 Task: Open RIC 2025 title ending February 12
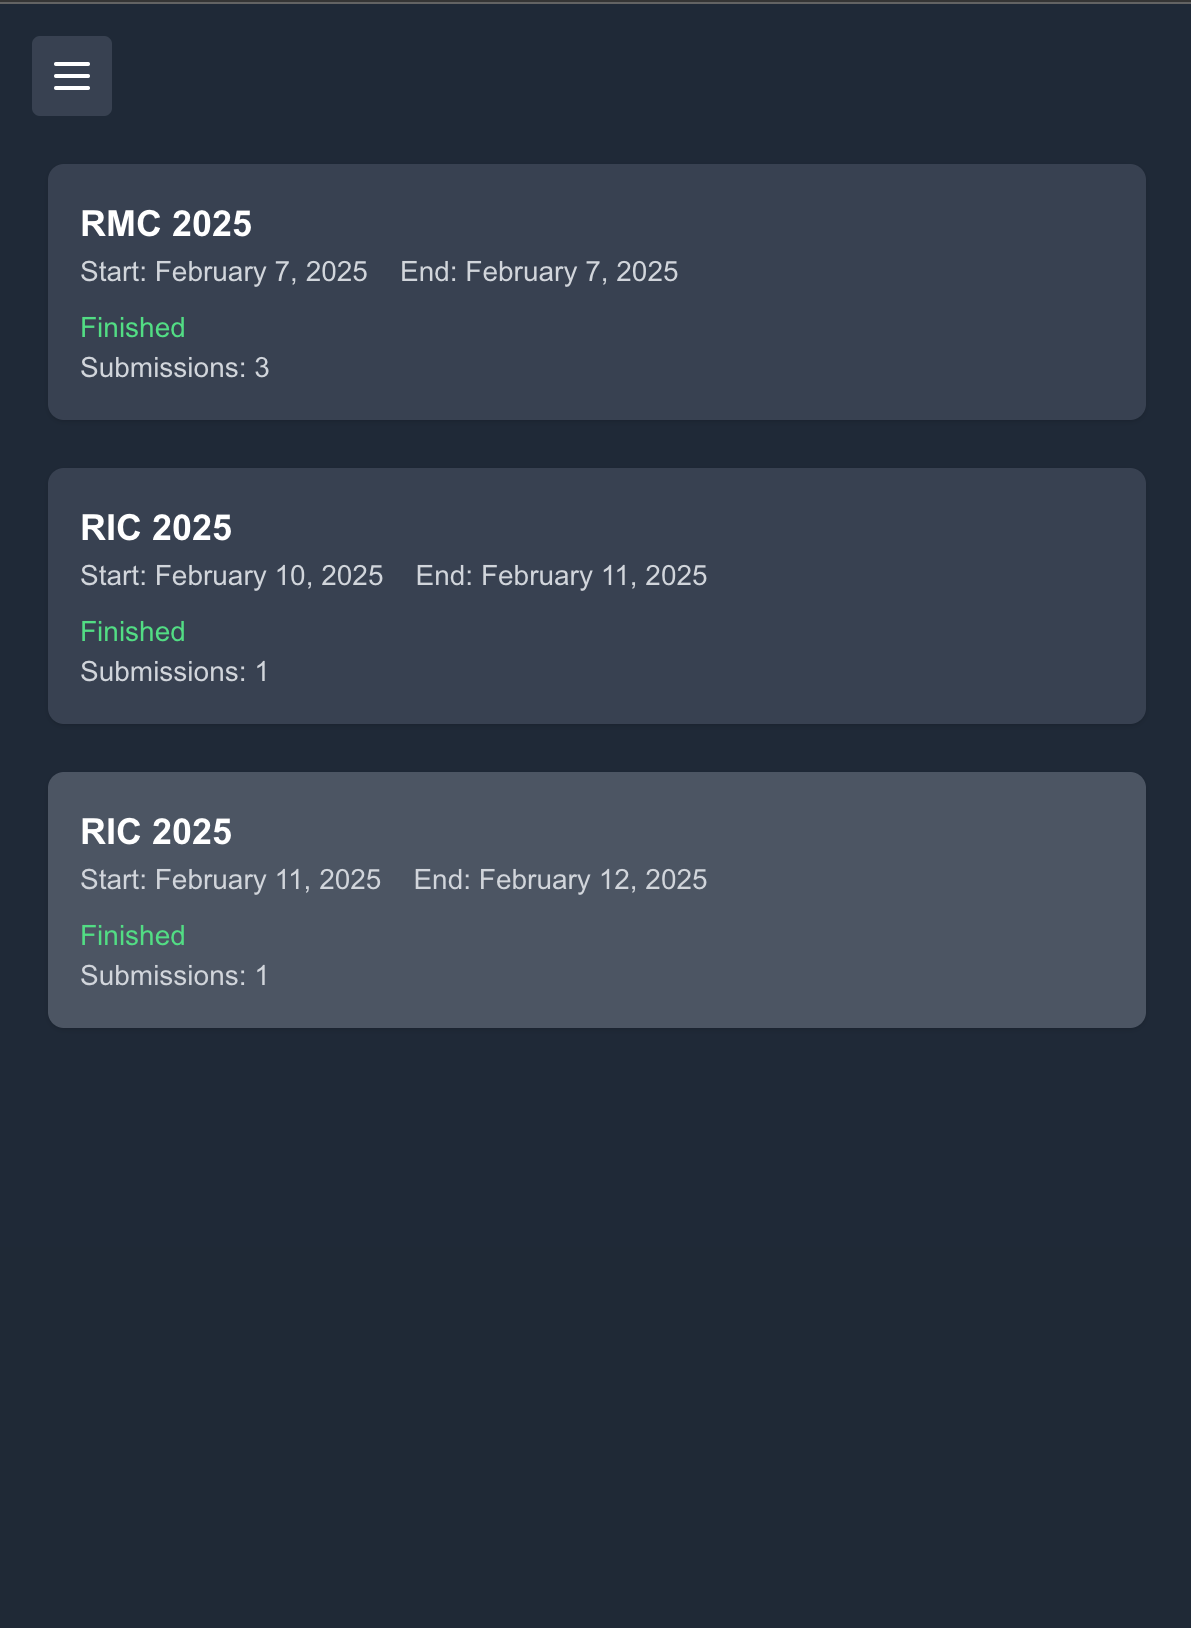coord(156,832)
